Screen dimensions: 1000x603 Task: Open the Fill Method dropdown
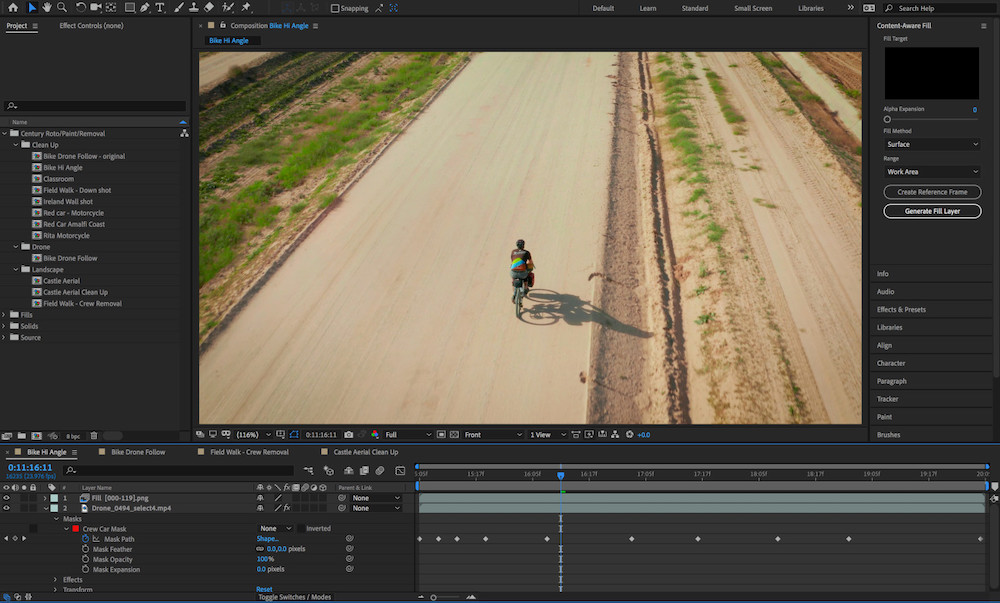[x=931, y=144]
